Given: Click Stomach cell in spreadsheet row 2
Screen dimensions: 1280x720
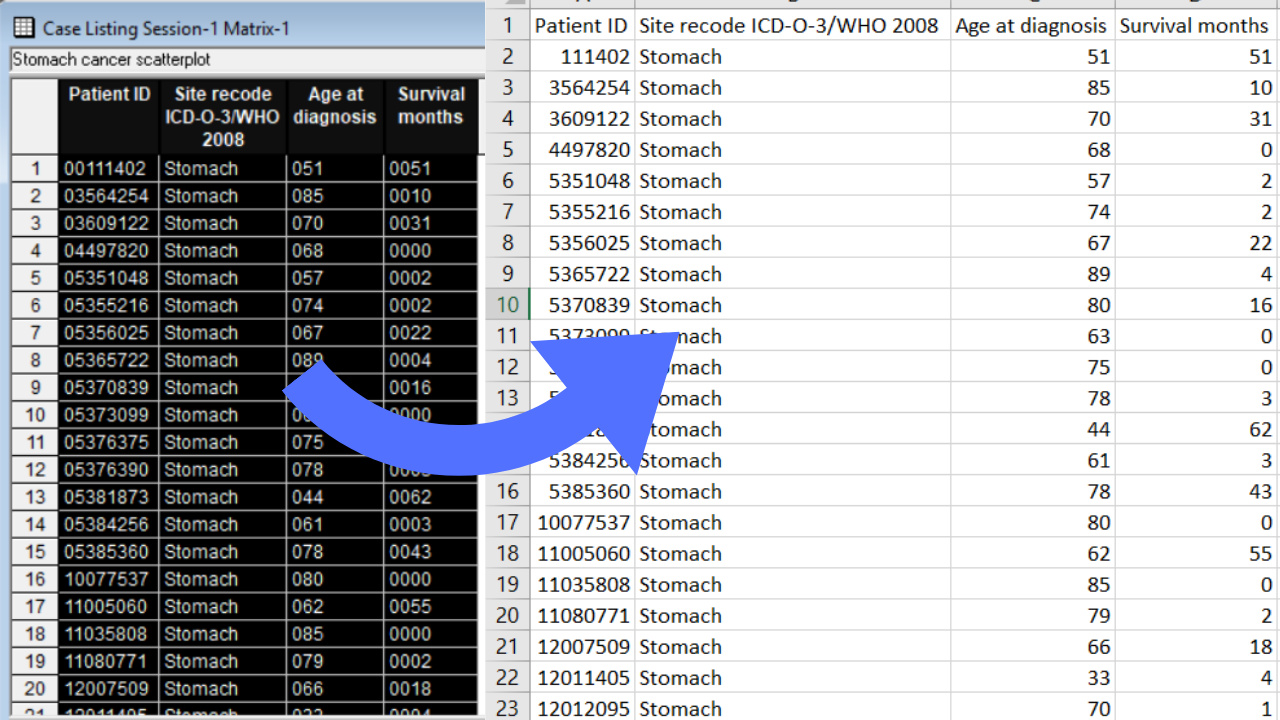Looking at the screenshot, I should (x=792, y=56).
